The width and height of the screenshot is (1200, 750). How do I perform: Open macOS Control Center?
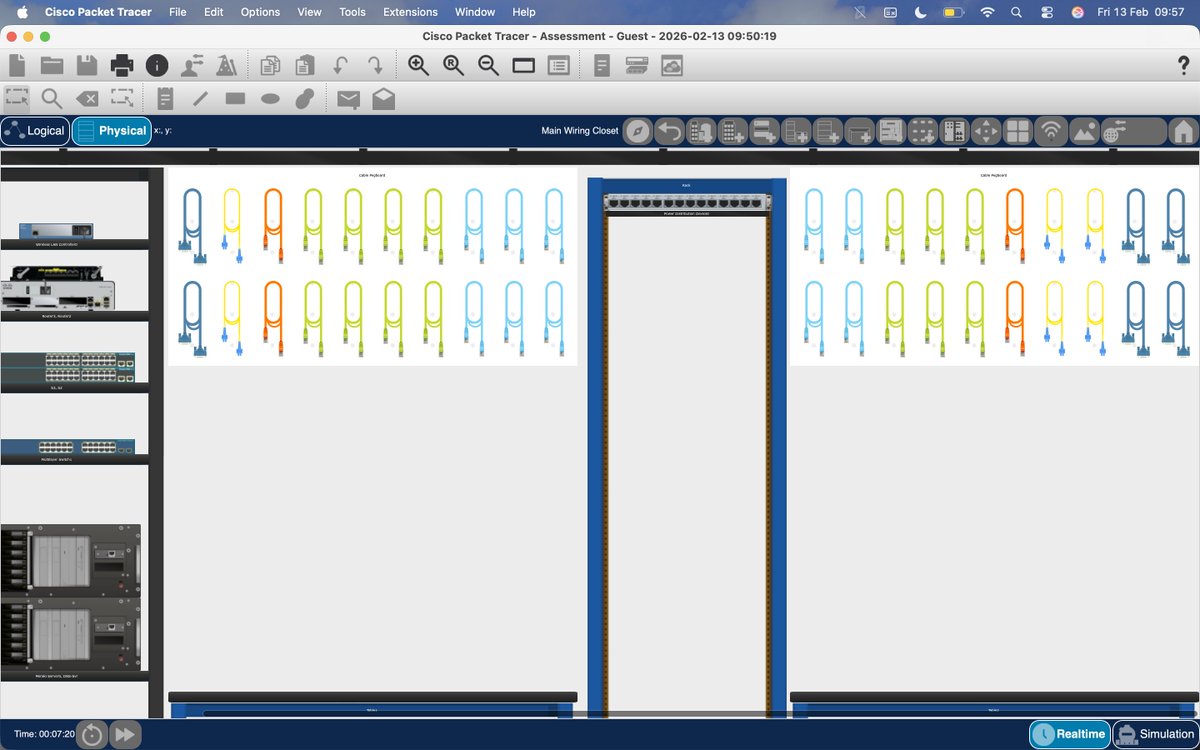[x=1047, y=12]
